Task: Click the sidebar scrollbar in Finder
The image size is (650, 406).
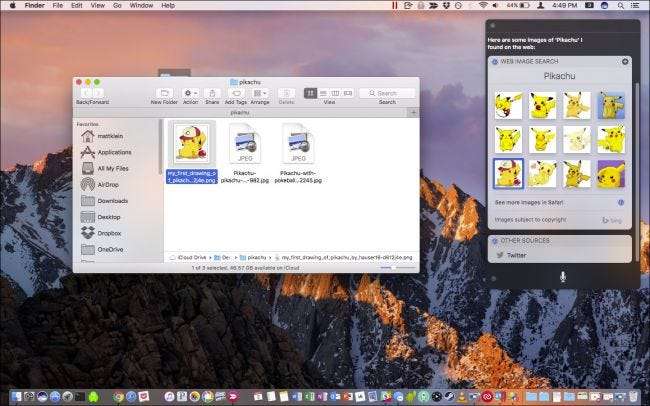Action: point(161,147)
